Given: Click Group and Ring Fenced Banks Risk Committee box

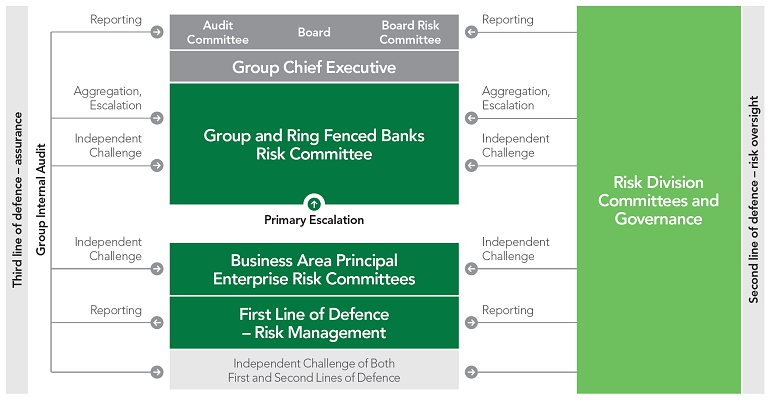Looking at the screenshot, I should point(314,143).
